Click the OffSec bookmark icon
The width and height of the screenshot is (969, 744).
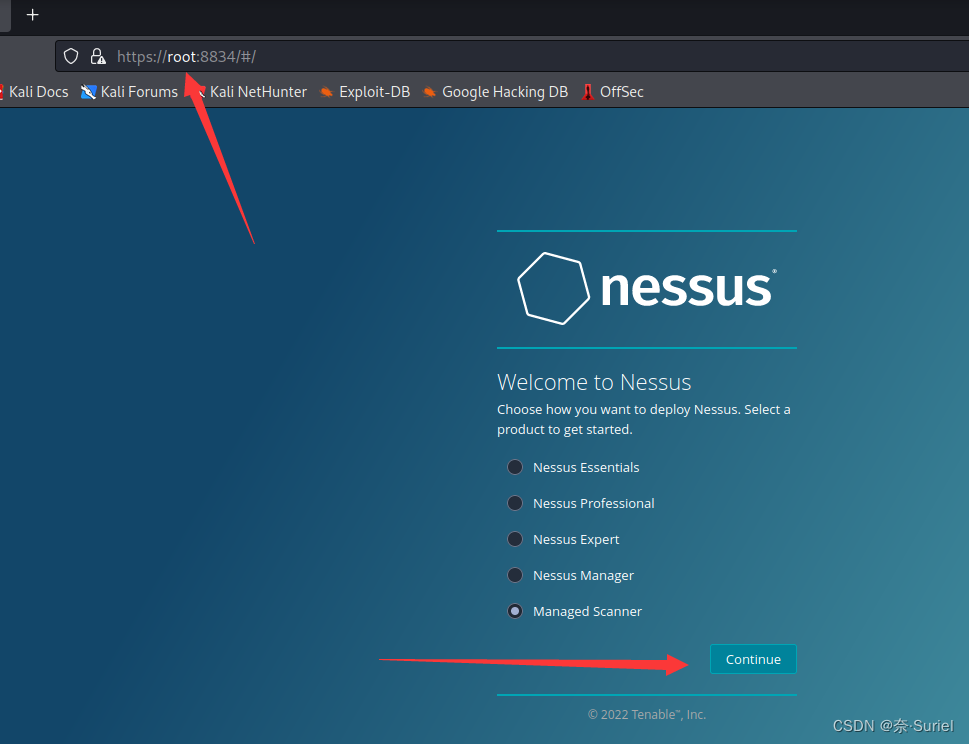coord(588,92)
